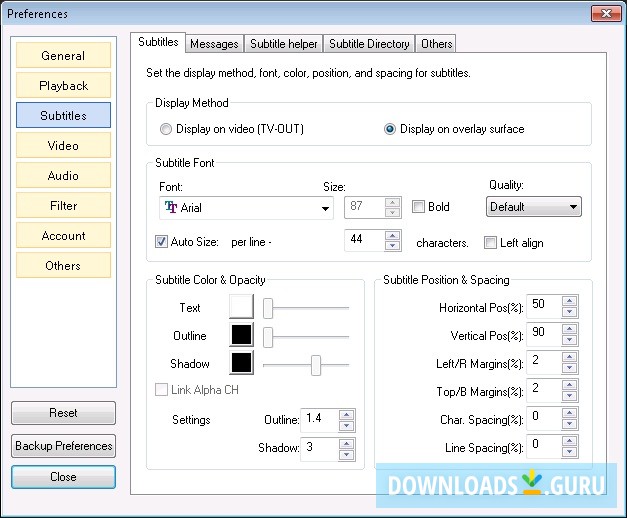Open the Quality dropdown set to Default
The image size is (627, 518).
pos(533,207)
